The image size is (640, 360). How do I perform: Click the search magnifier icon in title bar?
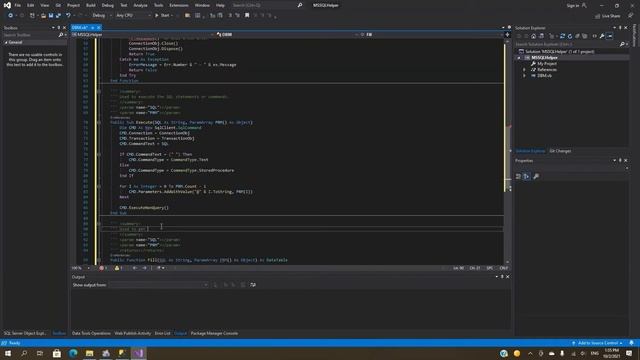coord(300,5)
